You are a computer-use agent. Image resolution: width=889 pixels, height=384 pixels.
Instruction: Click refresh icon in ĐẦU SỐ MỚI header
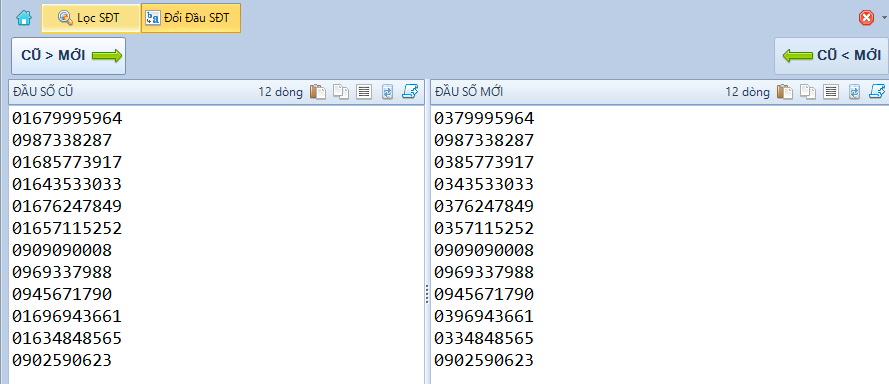(x=854, y=92)
